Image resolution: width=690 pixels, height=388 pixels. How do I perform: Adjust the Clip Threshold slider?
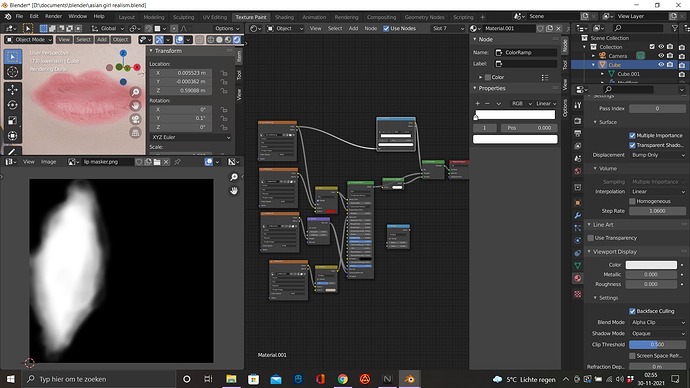657,344
